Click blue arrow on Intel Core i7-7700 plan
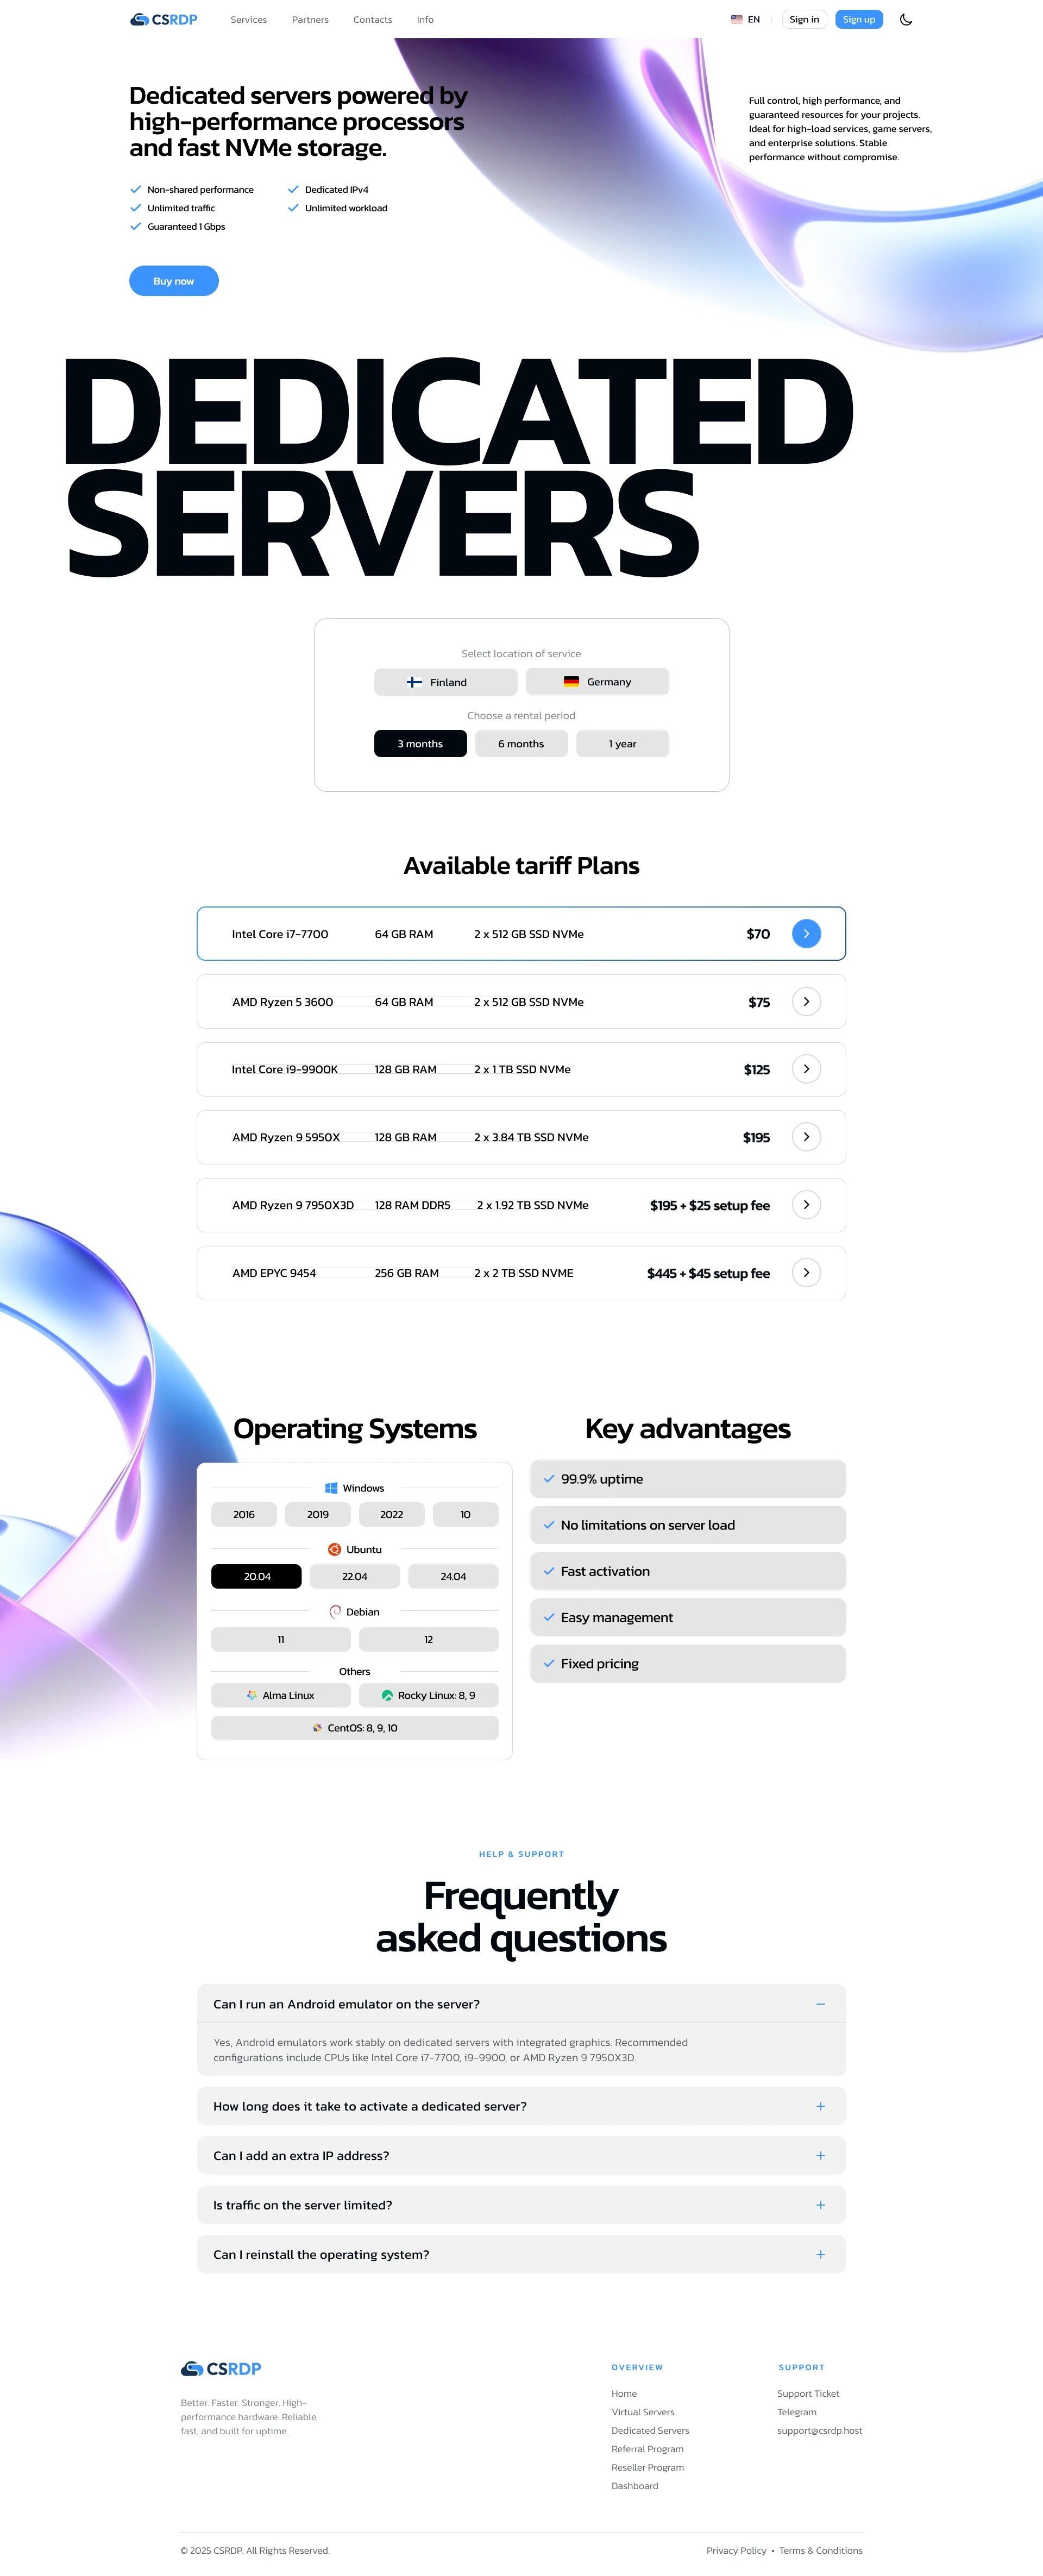This screenshot has width=1043, height=2576. point(806,933)
